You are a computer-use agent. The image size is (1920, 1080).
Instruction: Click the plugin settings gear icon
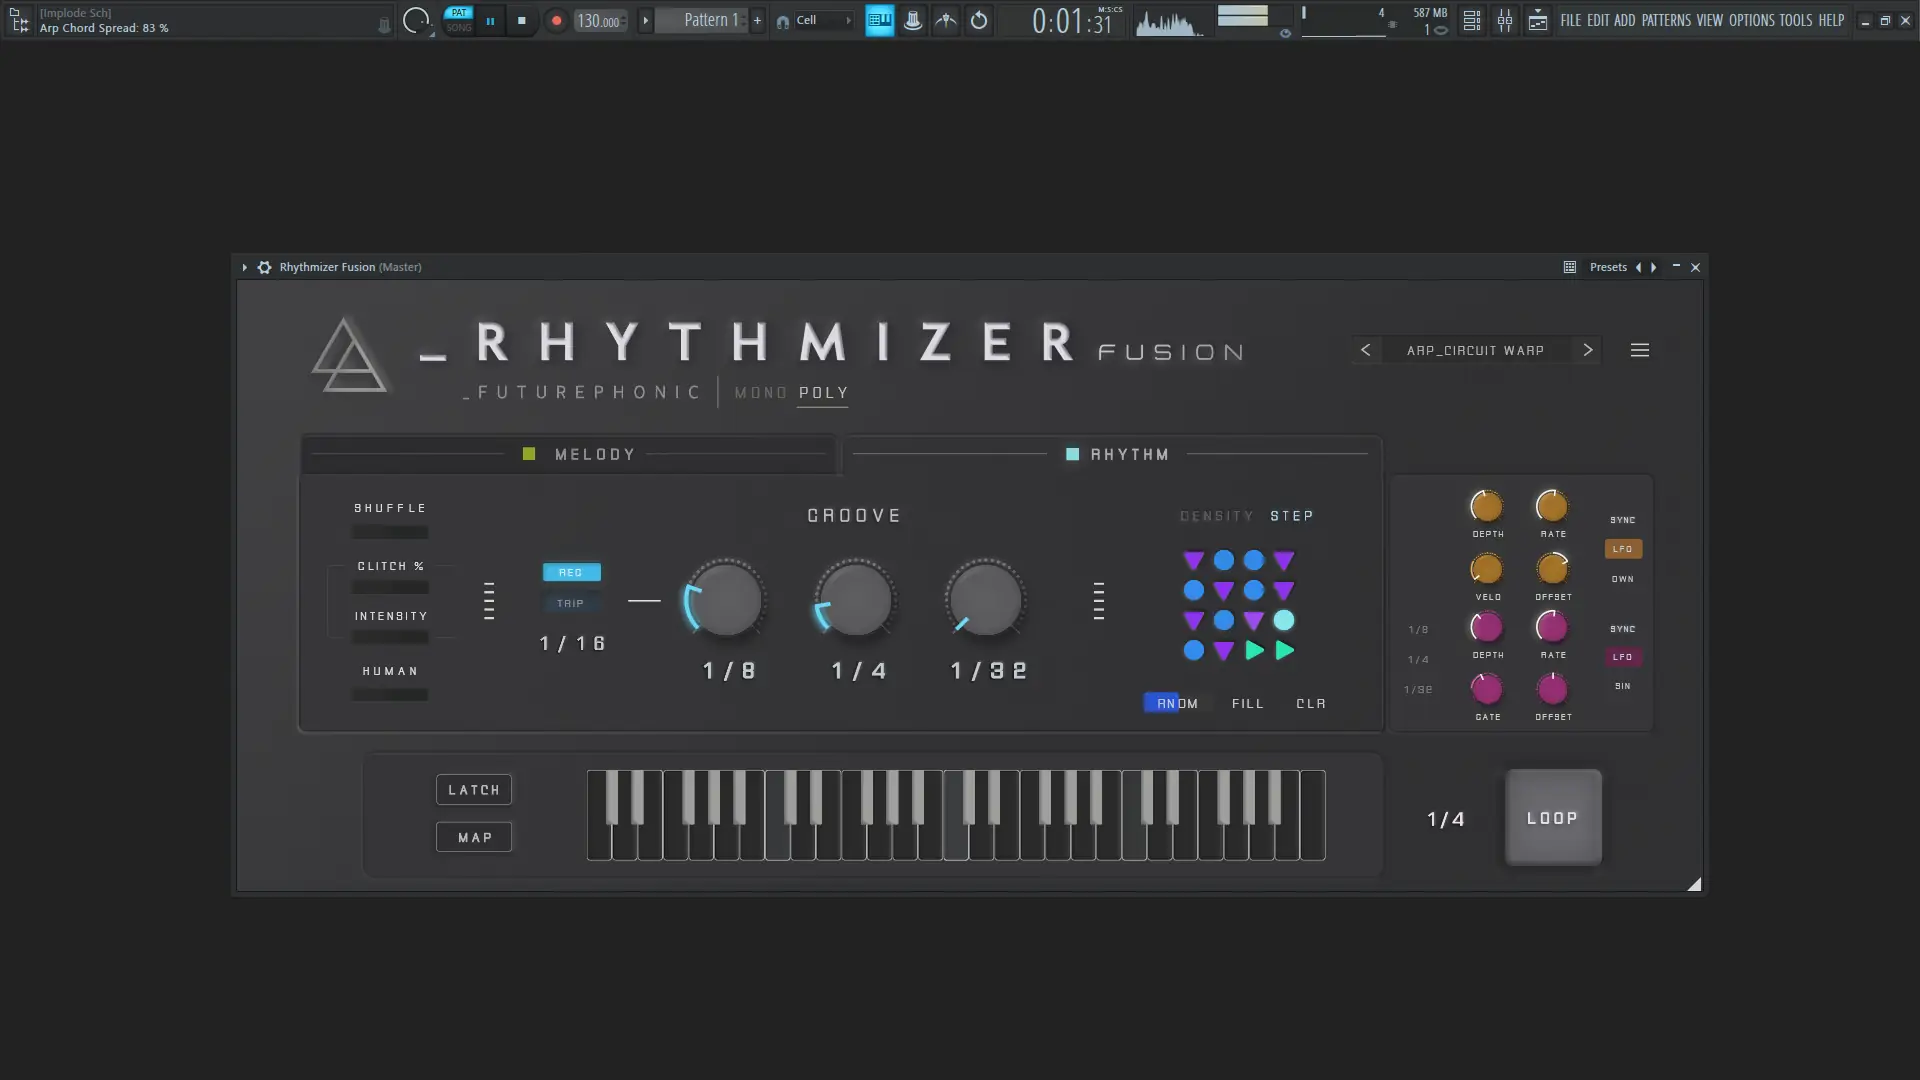pyautogui.click(x=264, y=267)
